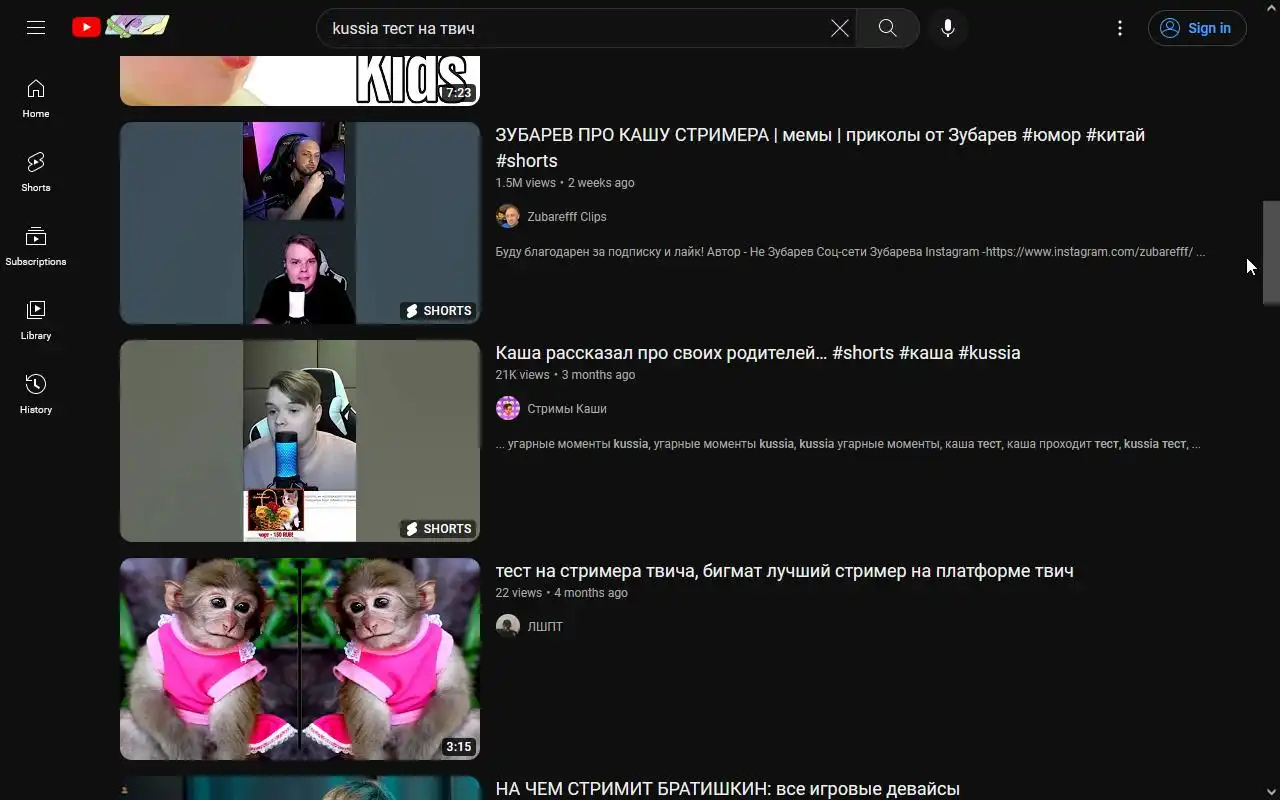Sign in to YouTube account
This screenshot has width=1280, height=800.
coord(1197,28)
